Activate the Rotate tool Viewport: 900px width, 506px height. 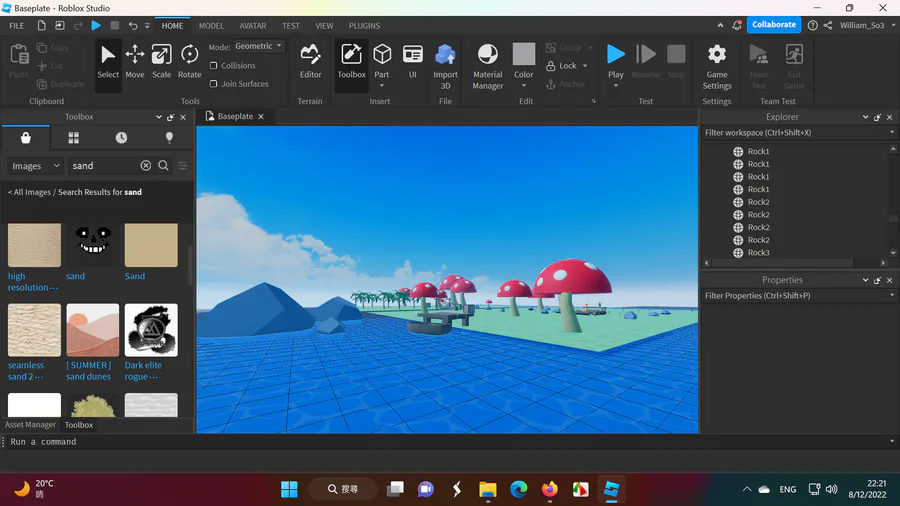pos(189,62)
